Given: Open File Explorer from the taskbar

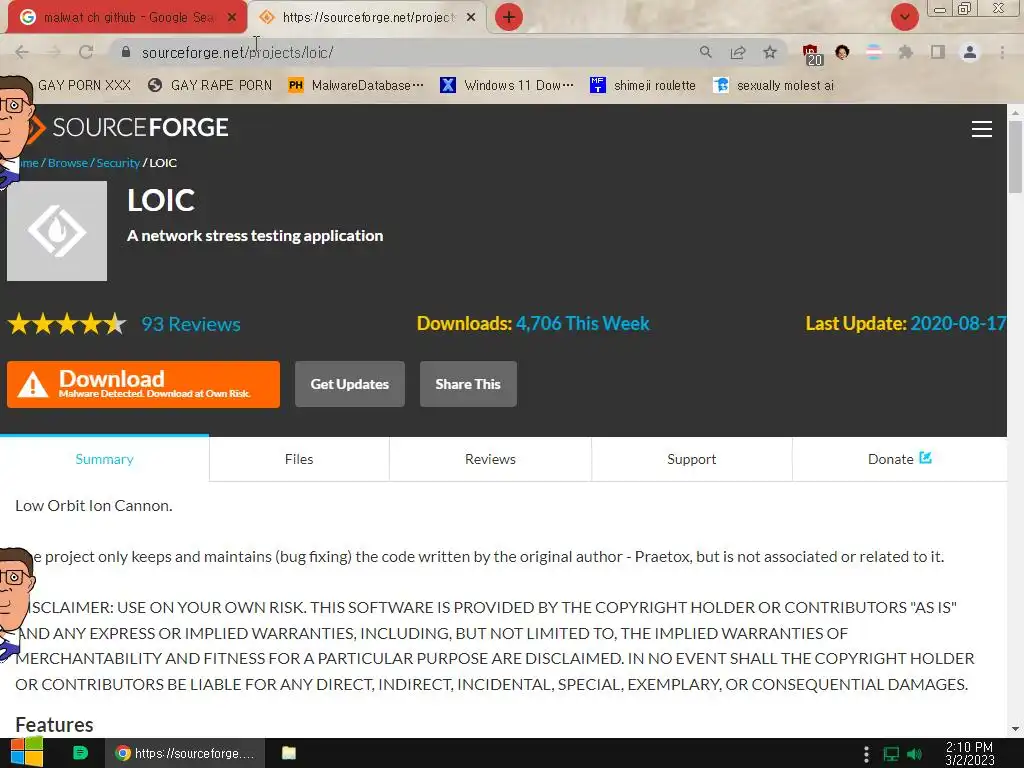Looking at the screenshot, I should [289, 753].
